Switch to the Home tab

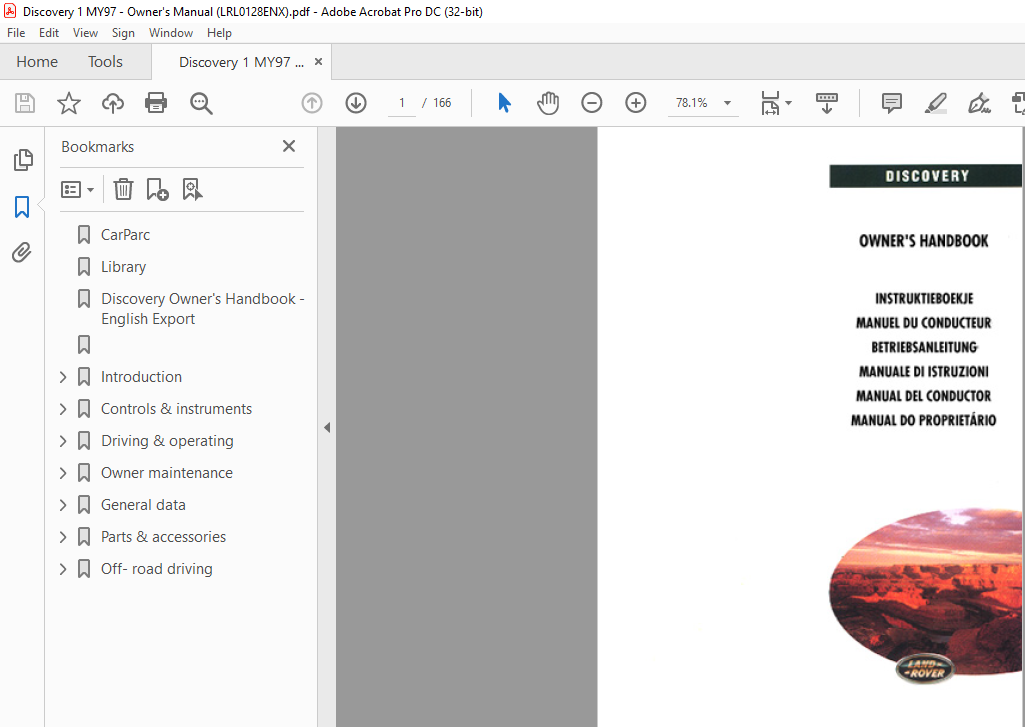pyautogui.click(x=37, y=61)
